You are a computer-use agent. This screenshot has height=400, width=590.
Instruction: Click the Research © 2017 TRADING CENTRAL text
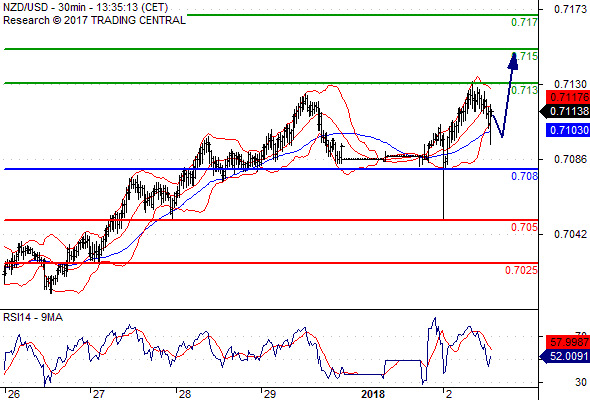[x=94, y=20]
